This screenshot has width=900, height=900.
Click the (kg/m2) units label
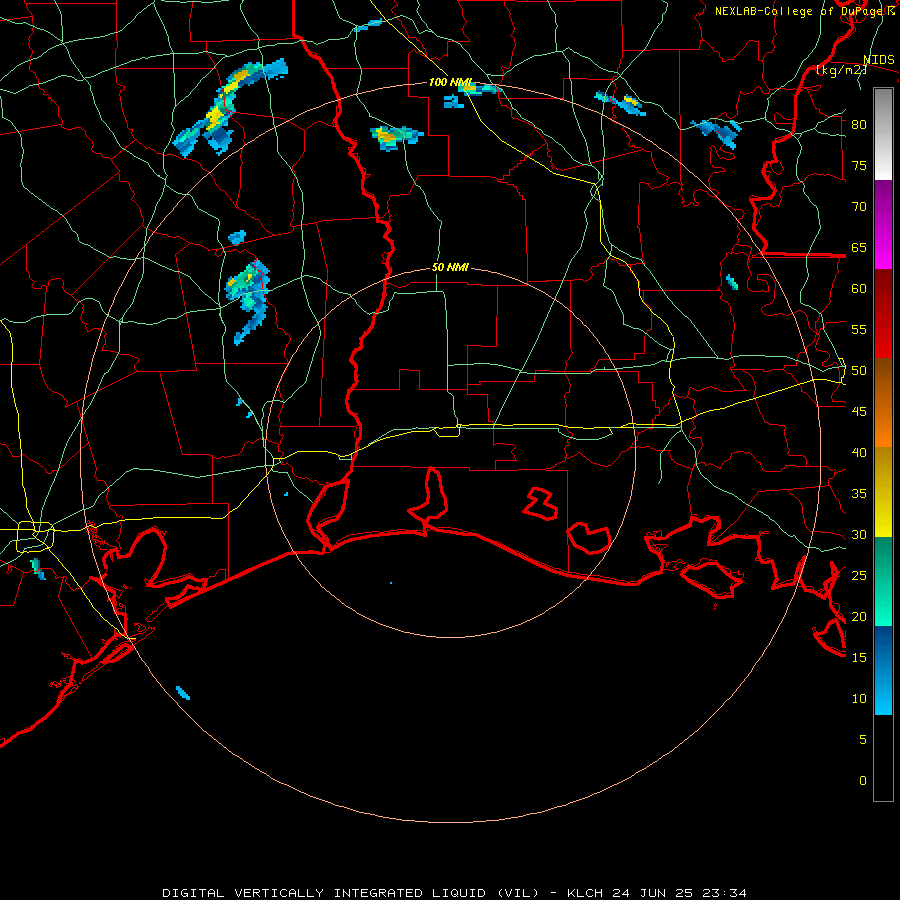pos(841,70)
